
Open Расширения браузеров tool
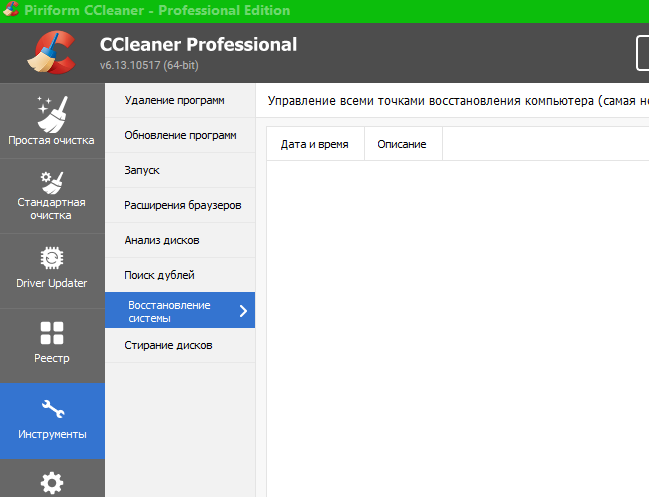click(x=180, y=205)
